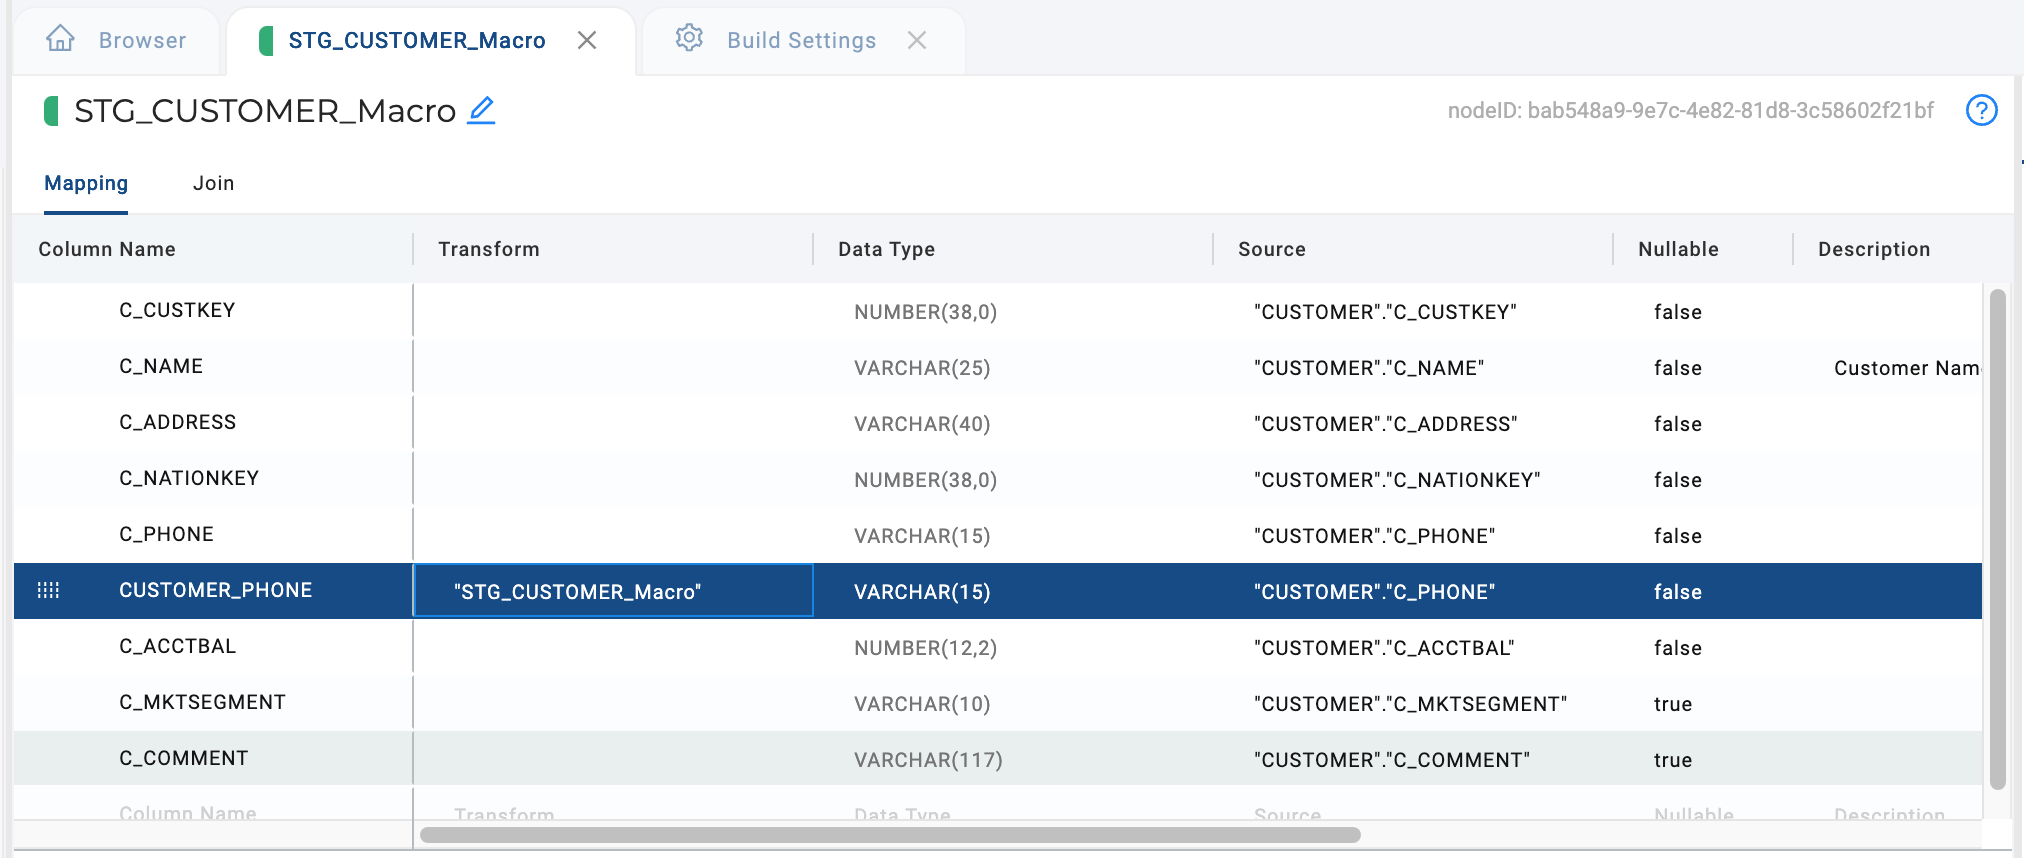Click the gear icon on Build Settings tab
2024x858 pixels.
[x=689, y=39]
